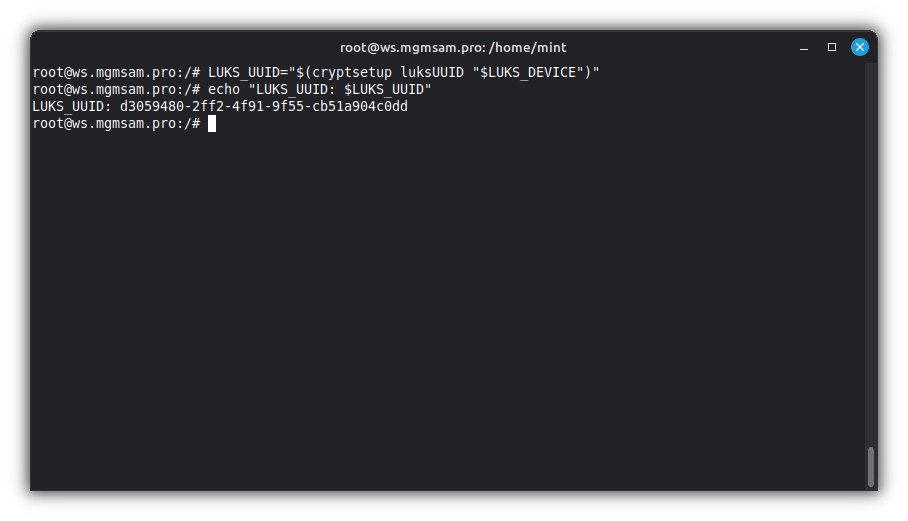Click the shell prompt on the second line

[116, 89]
